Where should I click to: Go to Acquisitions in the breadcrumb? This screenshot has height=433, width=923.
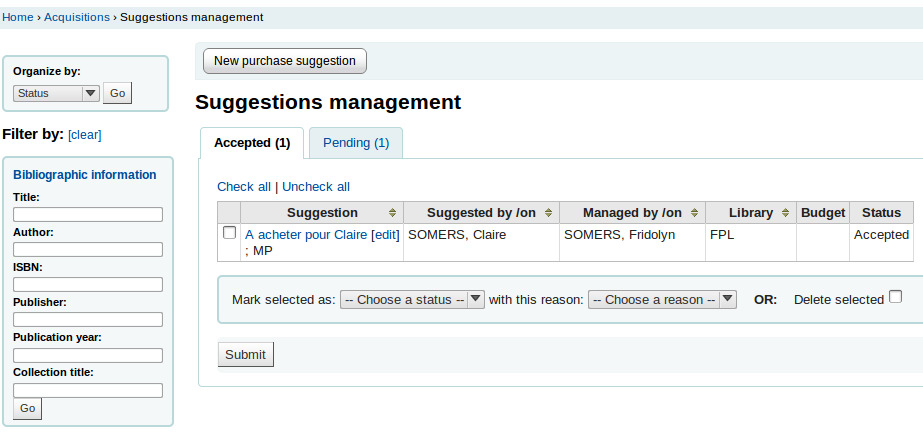pyautogui.click(x=77, y=17)
